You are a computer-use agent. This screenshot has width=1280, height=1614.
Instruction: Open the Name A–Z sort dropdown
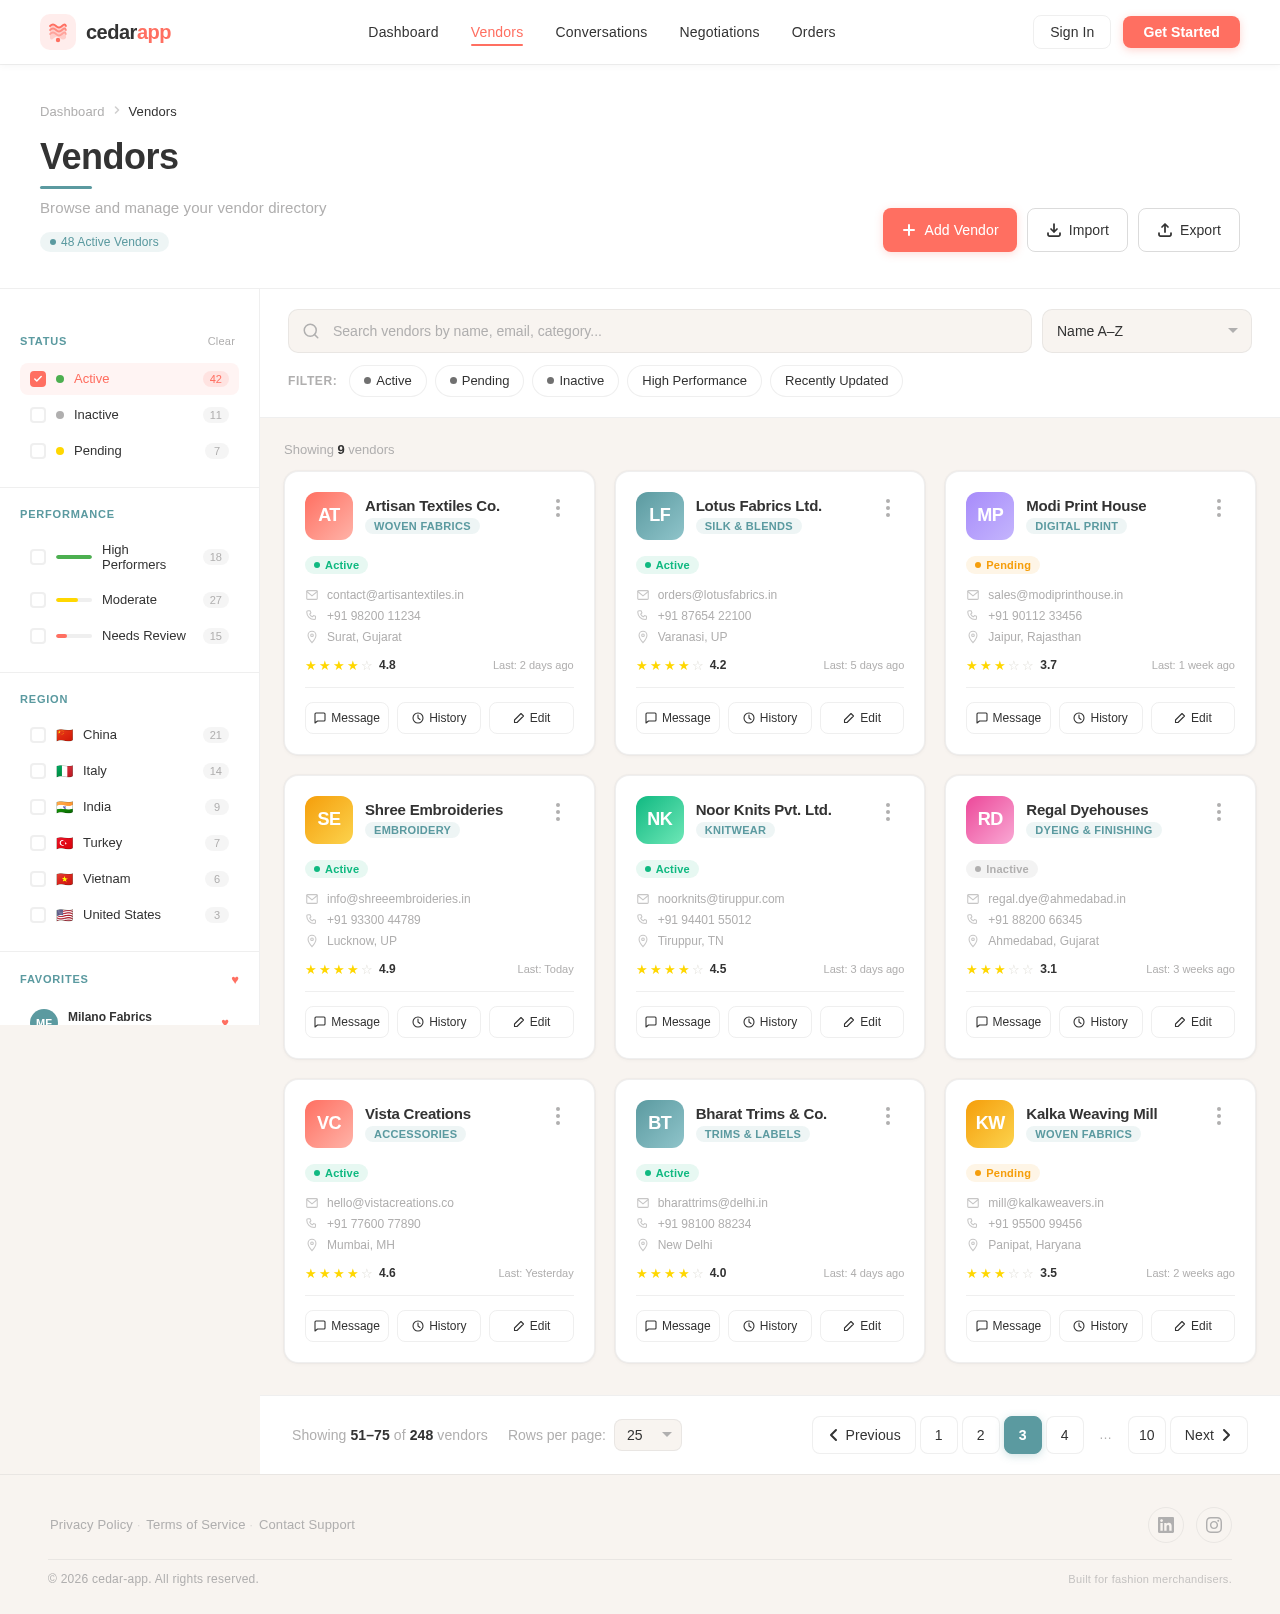click(1147, 331)
